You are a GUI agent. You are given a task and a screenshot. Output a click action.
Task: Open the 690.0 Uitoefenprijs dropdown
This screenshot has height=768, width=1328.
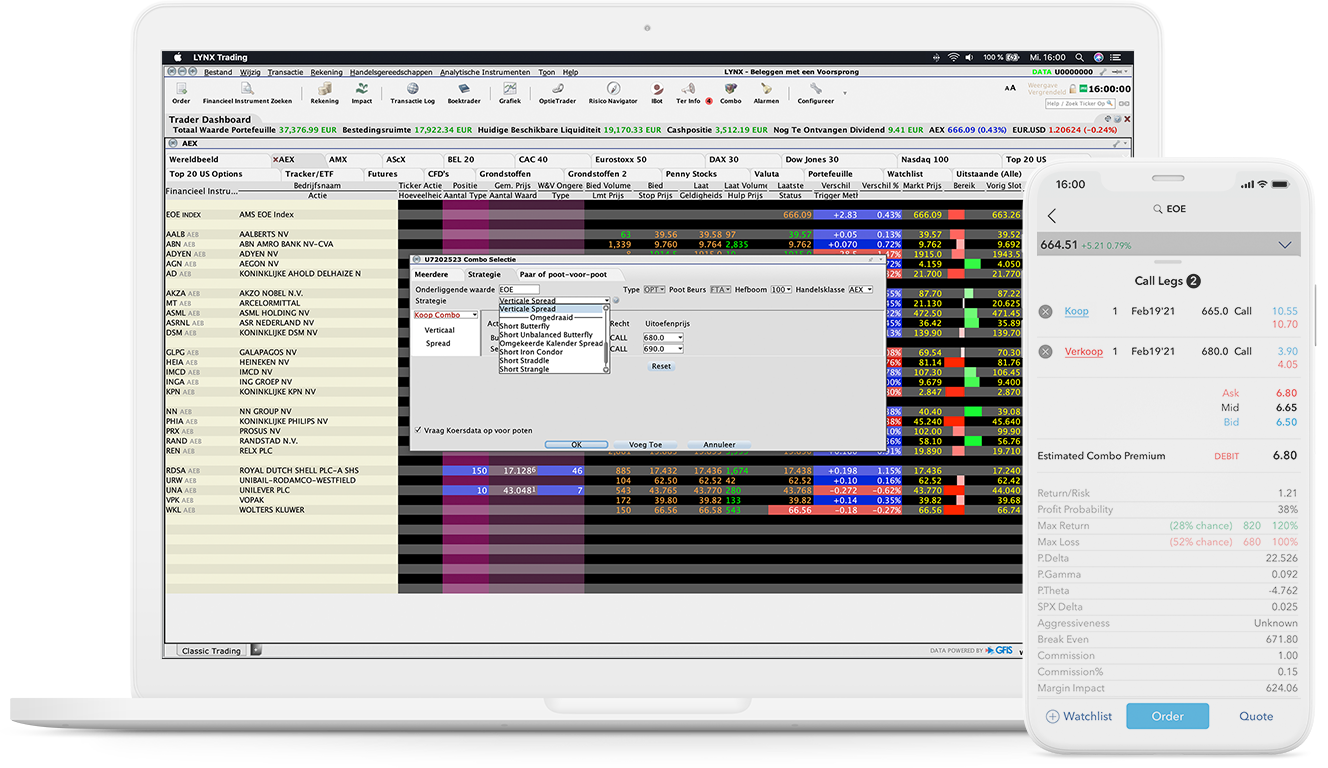pos(663,349)
